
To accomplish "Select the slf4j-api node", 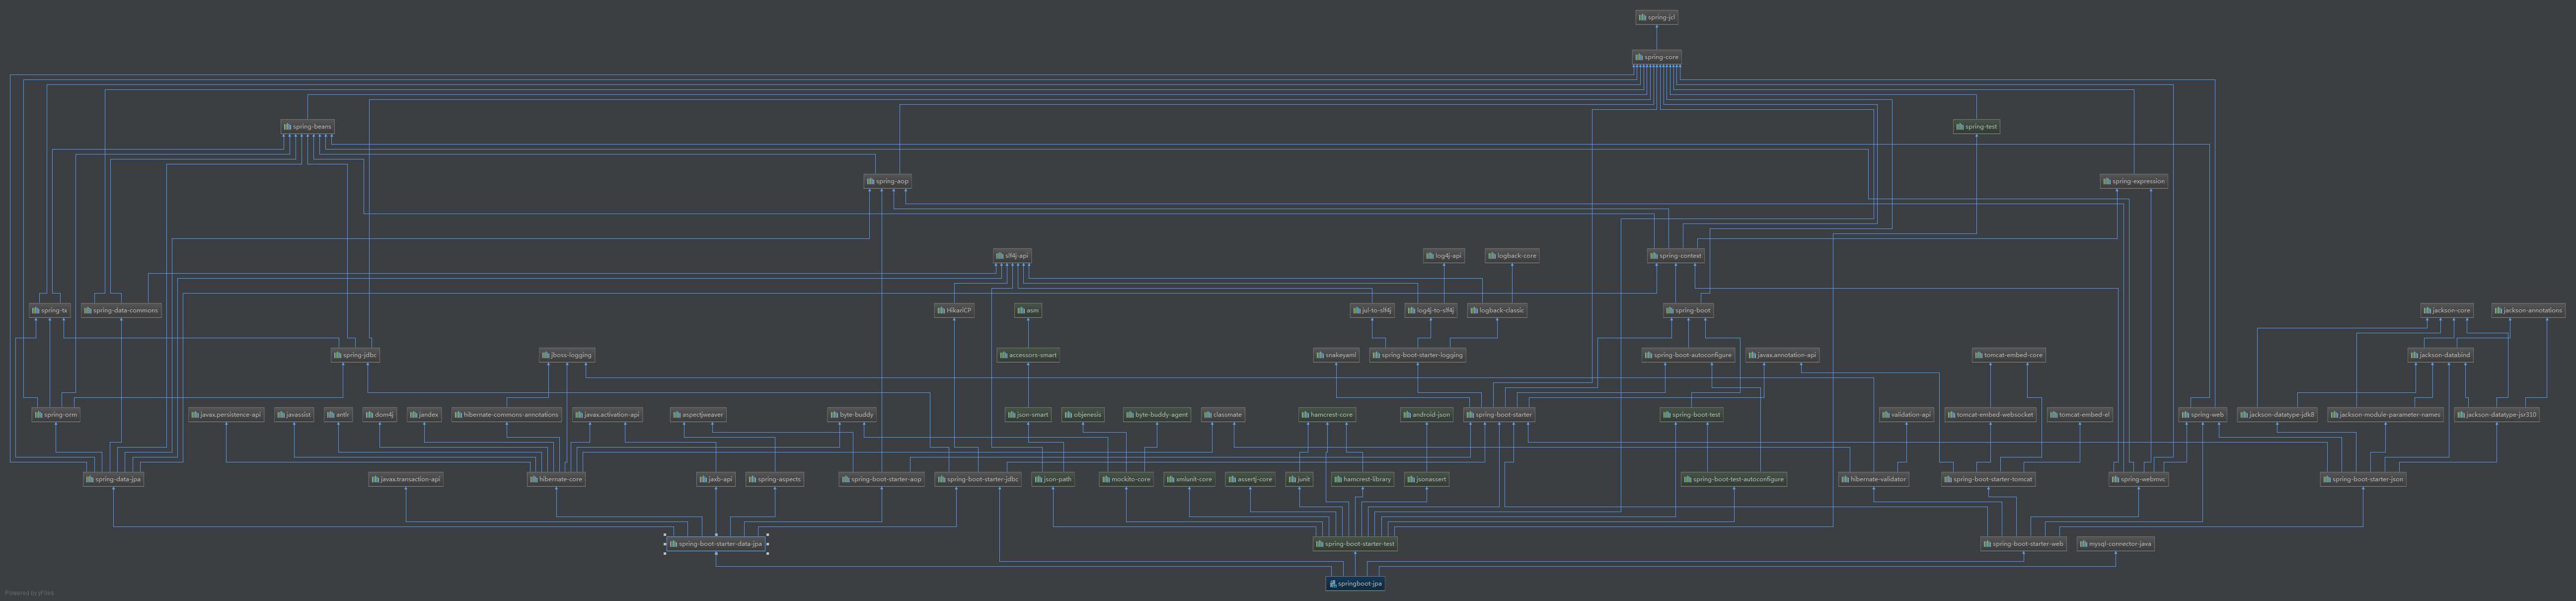I will (x=1012, y=256).
